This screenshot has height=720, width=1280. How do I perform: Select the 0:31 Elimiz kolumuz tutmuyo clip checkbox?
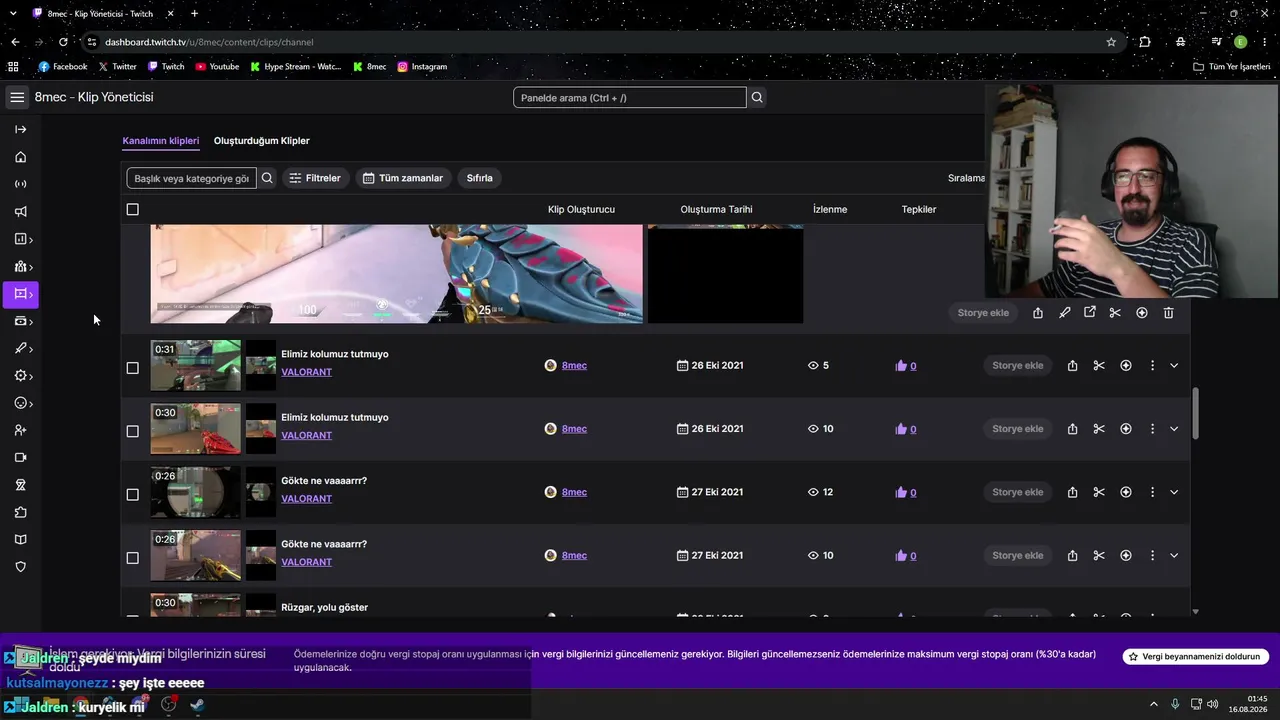(x=132, y=368)
